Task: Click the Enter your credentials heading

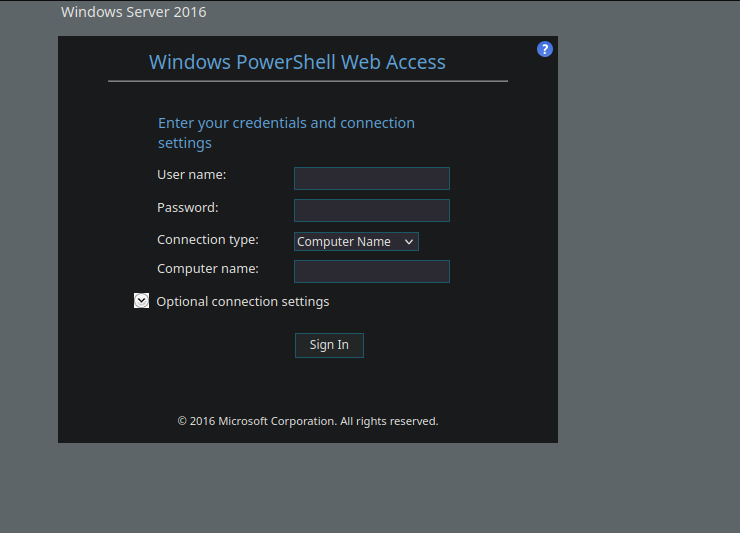Action: click(x=286, y=133)
